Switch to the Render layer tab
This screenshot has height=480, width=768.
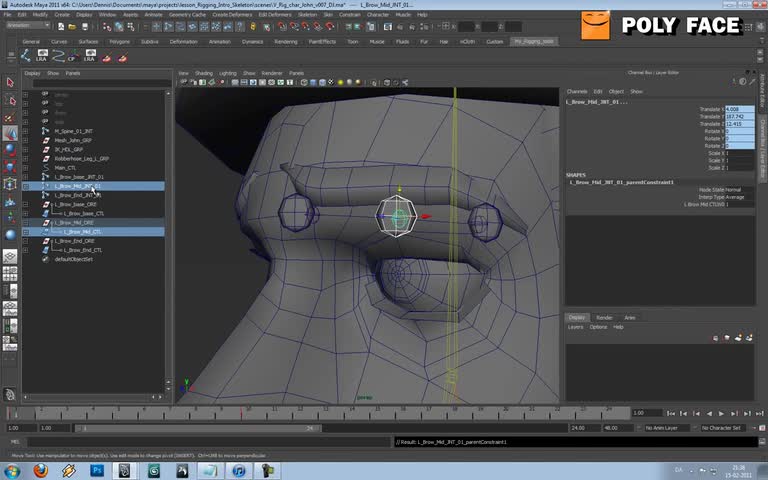[x=604, y=317]
